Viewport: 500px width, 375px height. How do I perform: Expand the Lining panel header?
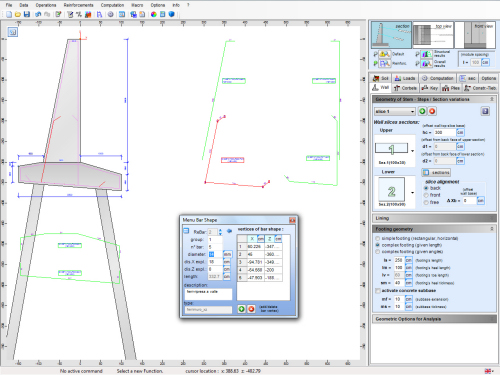pos(434,218)
